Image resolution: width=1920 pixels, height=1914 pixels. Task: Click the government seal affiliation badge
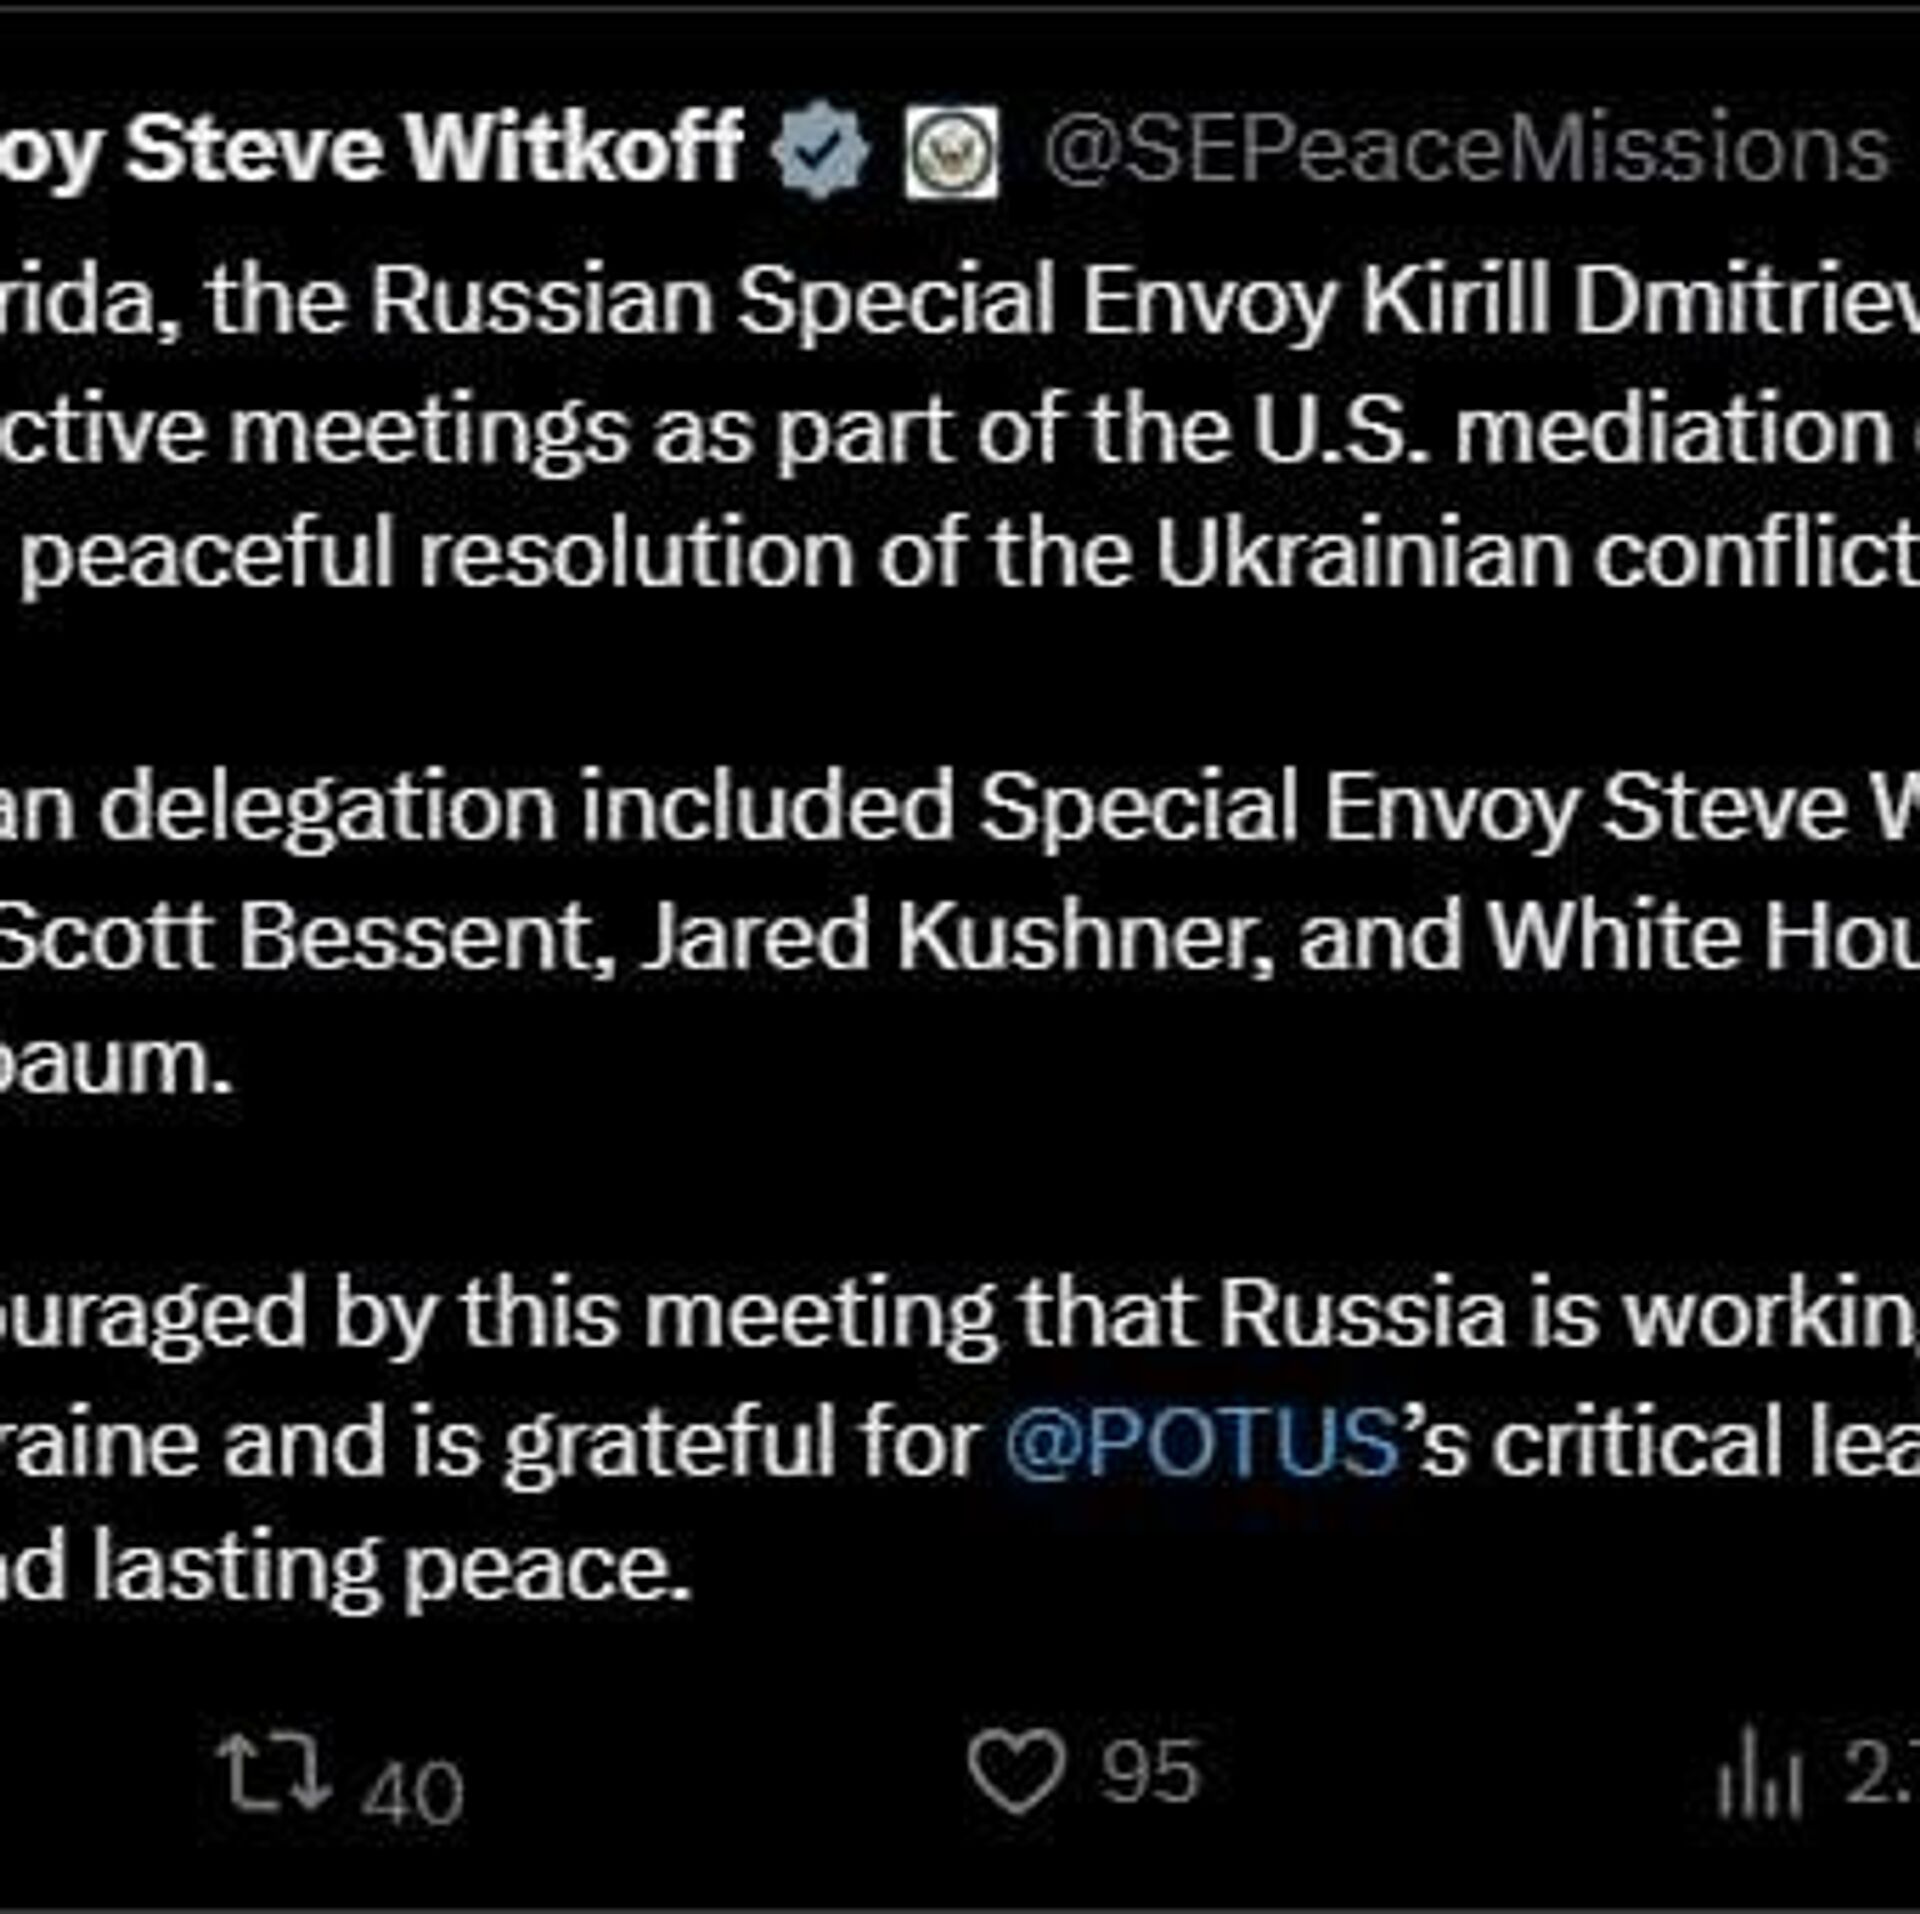[x=951, y=151]
